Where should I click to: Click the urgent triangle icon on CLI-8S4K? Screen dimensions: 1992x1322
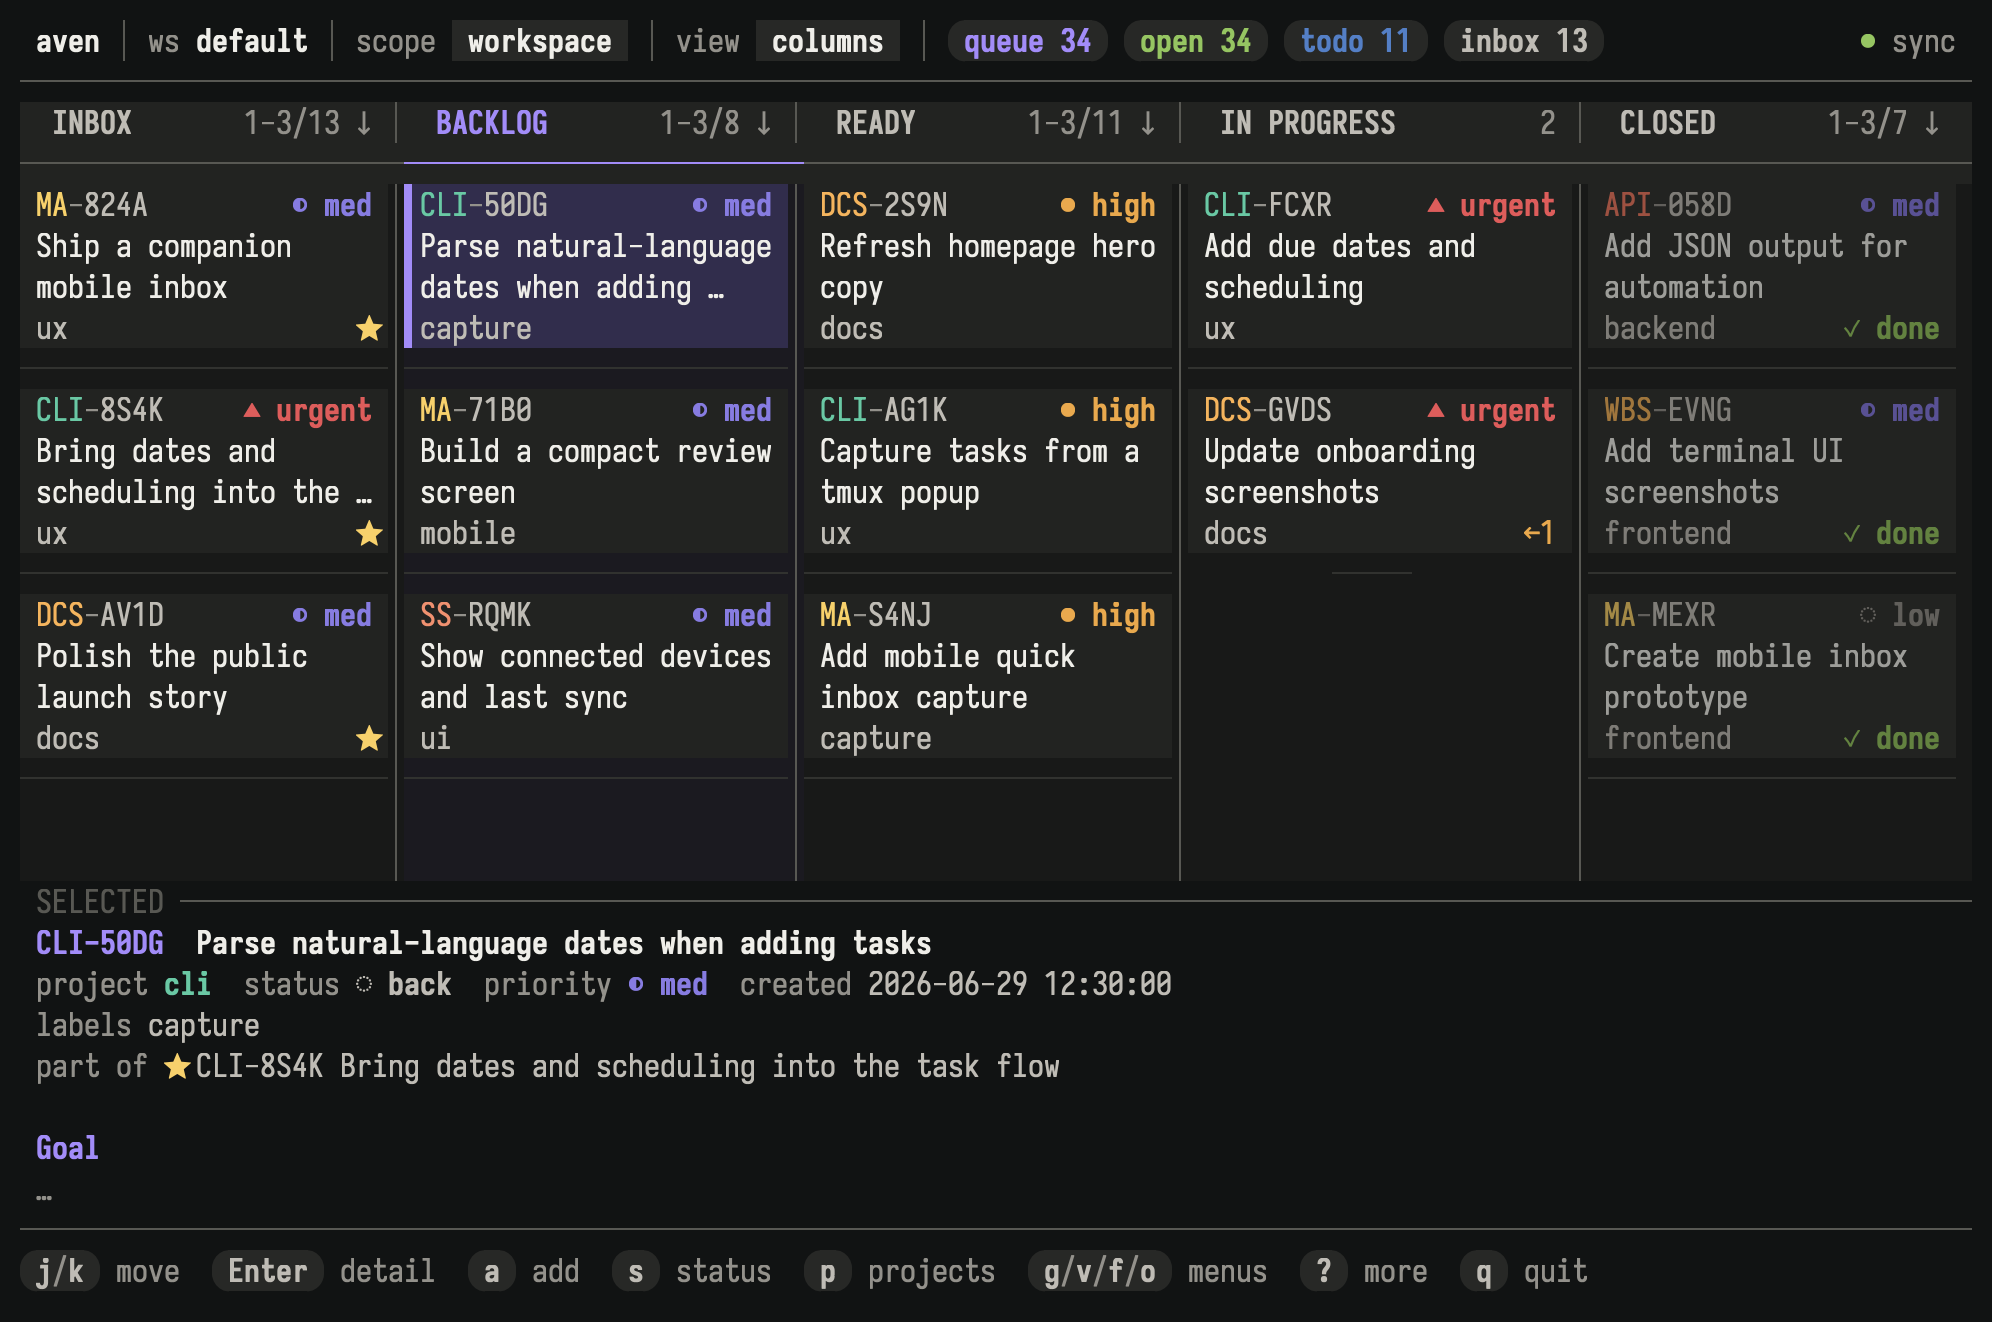[252, 410]
